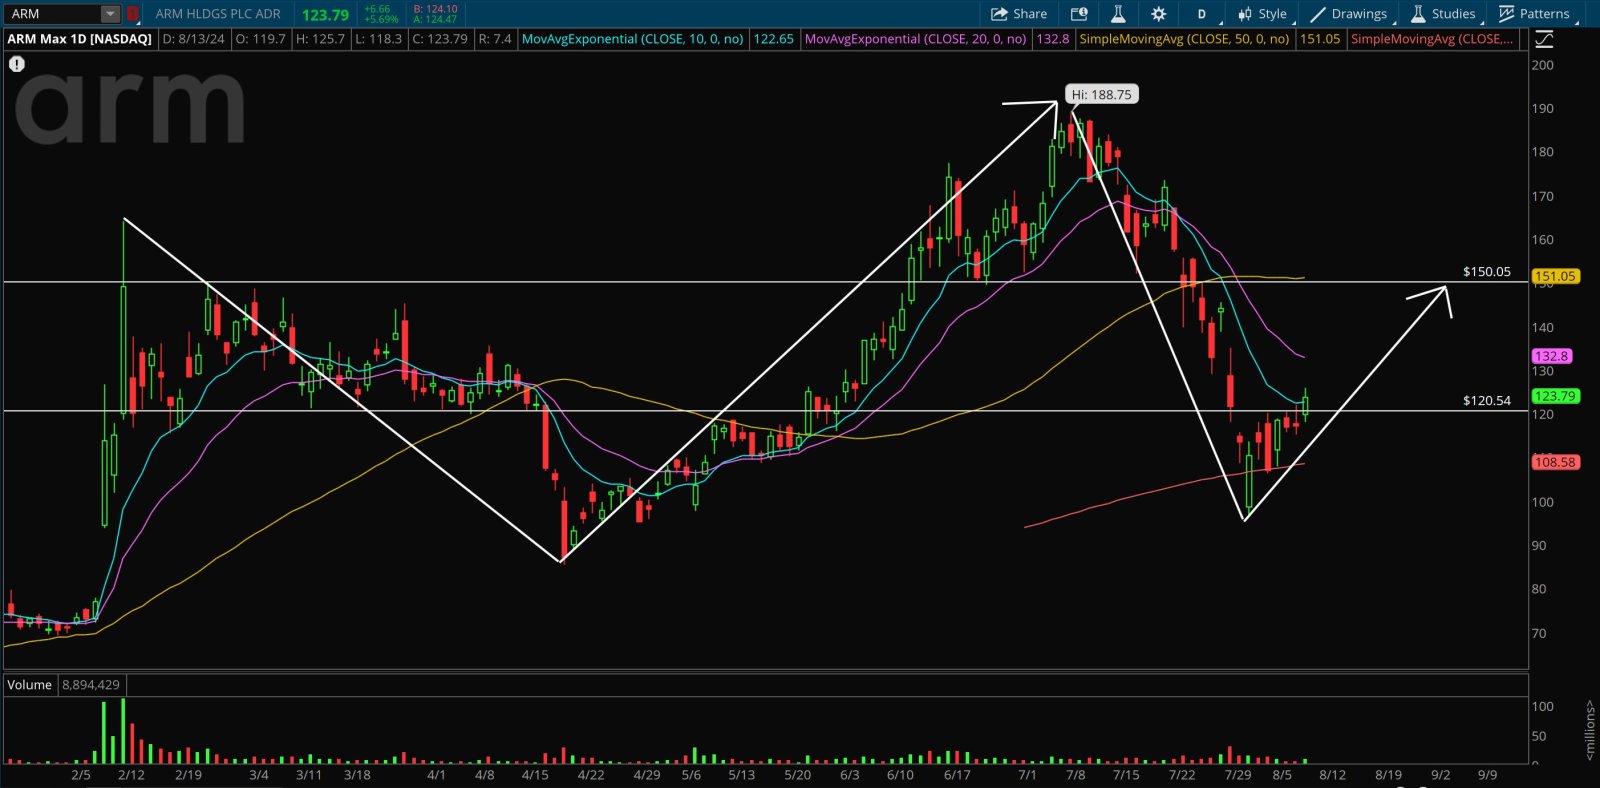Click the 7/1 date on time axis

1027,775
